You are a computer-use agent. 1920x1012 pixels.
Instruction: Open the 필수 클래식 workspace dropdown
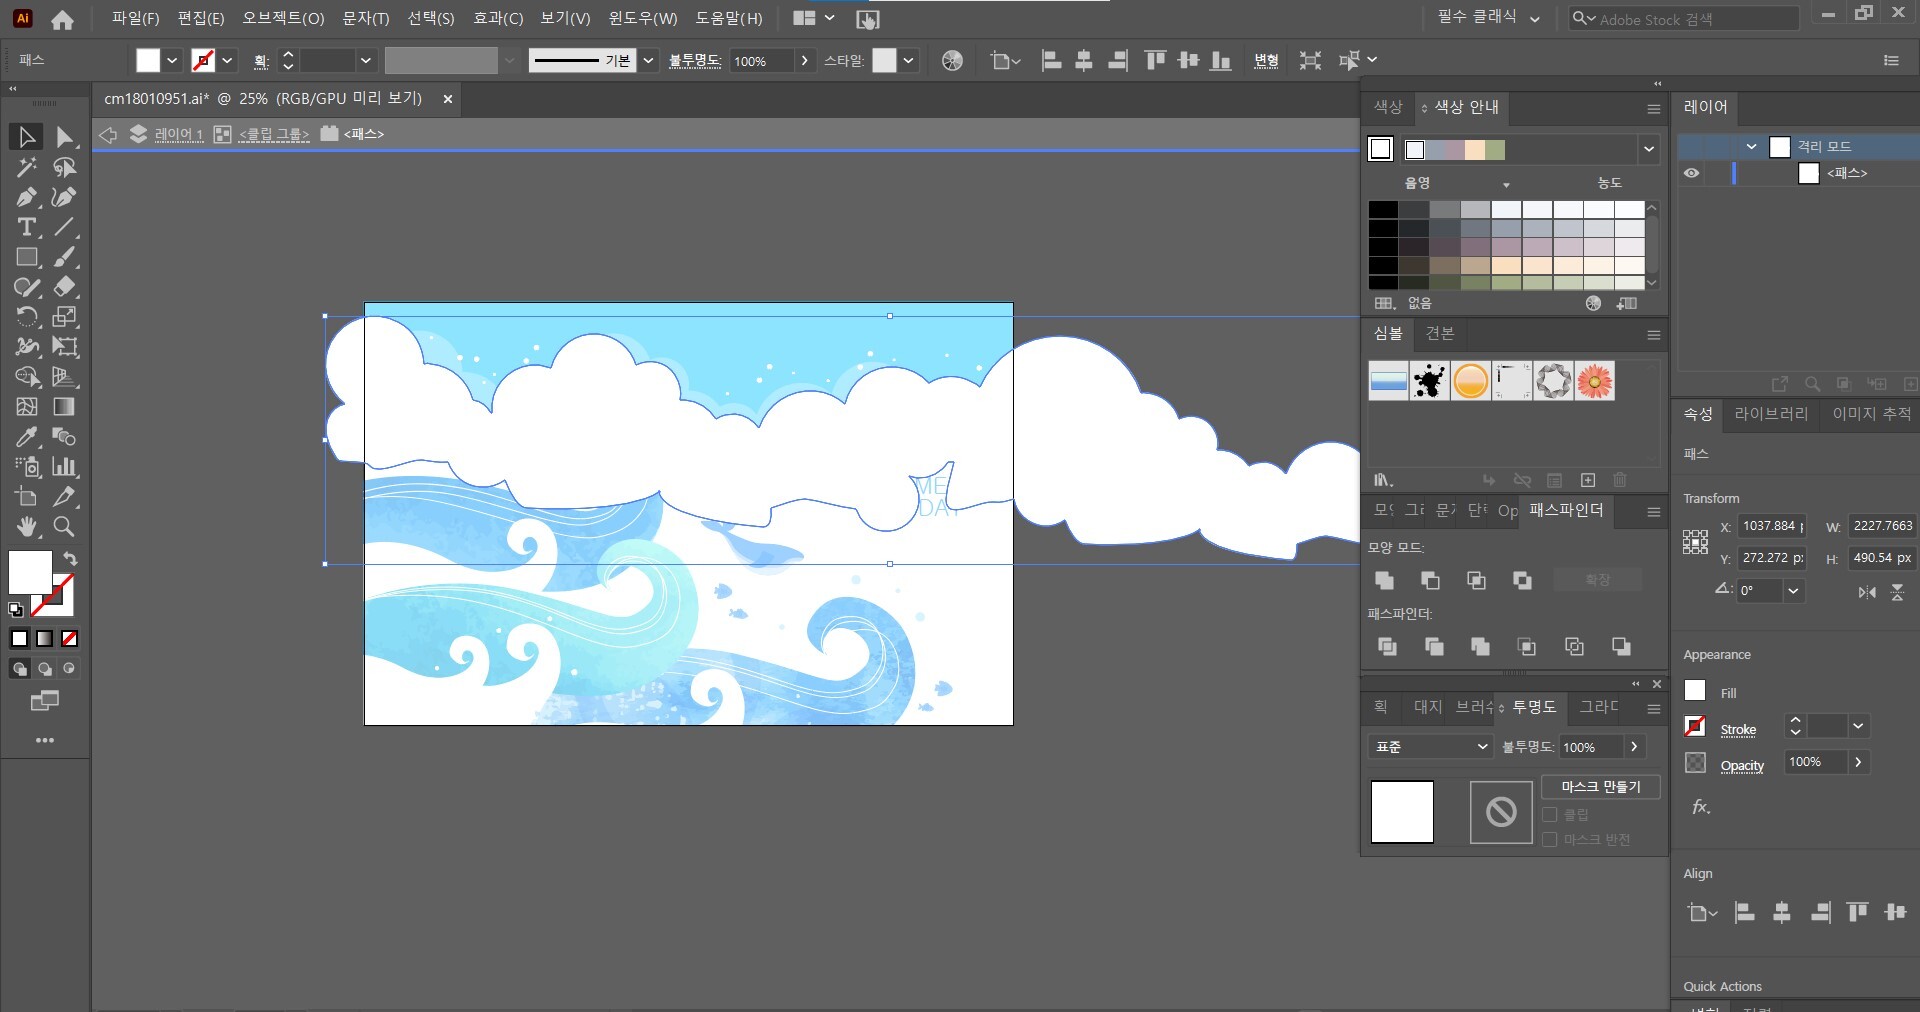(x=1488, y=18)
